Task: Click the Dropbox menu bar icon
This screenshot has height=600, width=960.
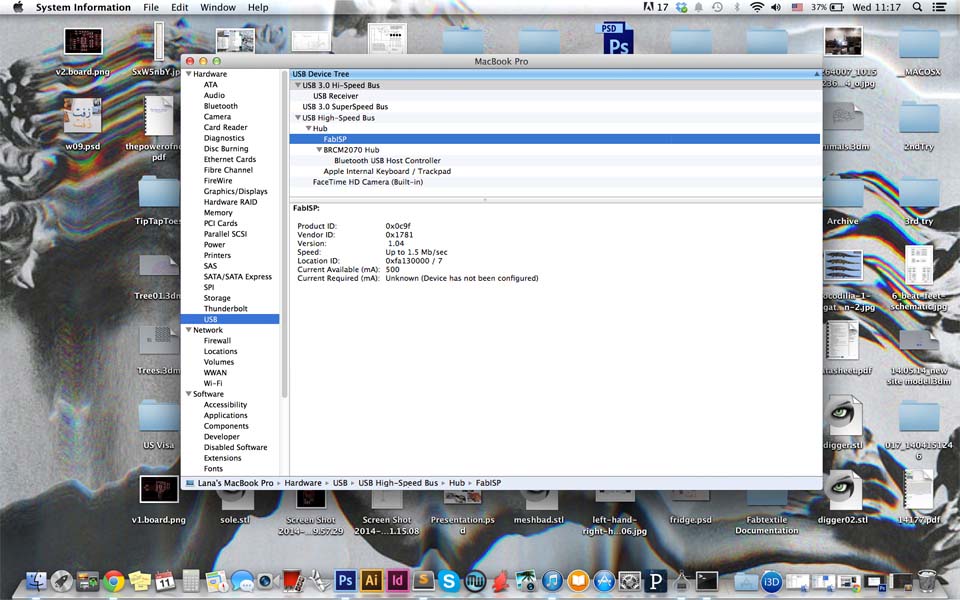Action: [x=681, y=7]
